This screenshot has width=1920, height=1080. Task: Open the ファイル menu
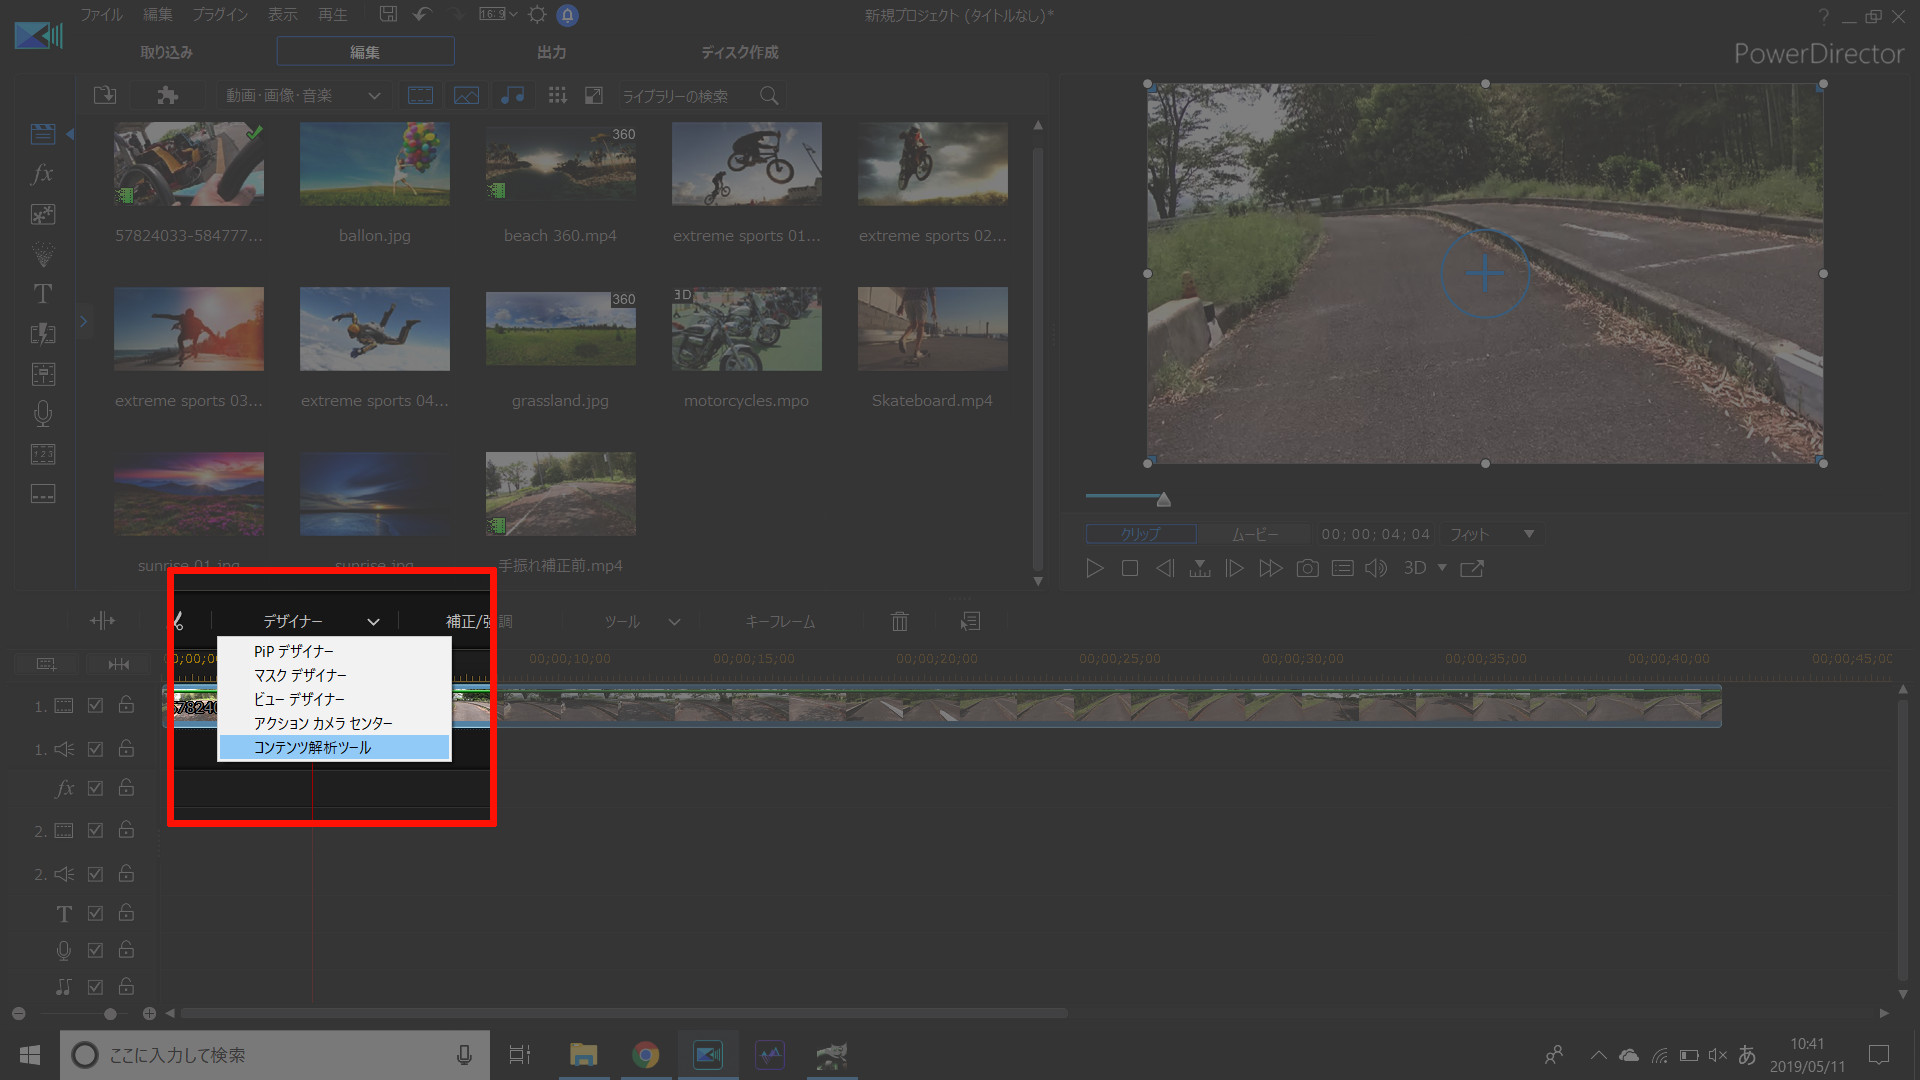click(101, 14)
